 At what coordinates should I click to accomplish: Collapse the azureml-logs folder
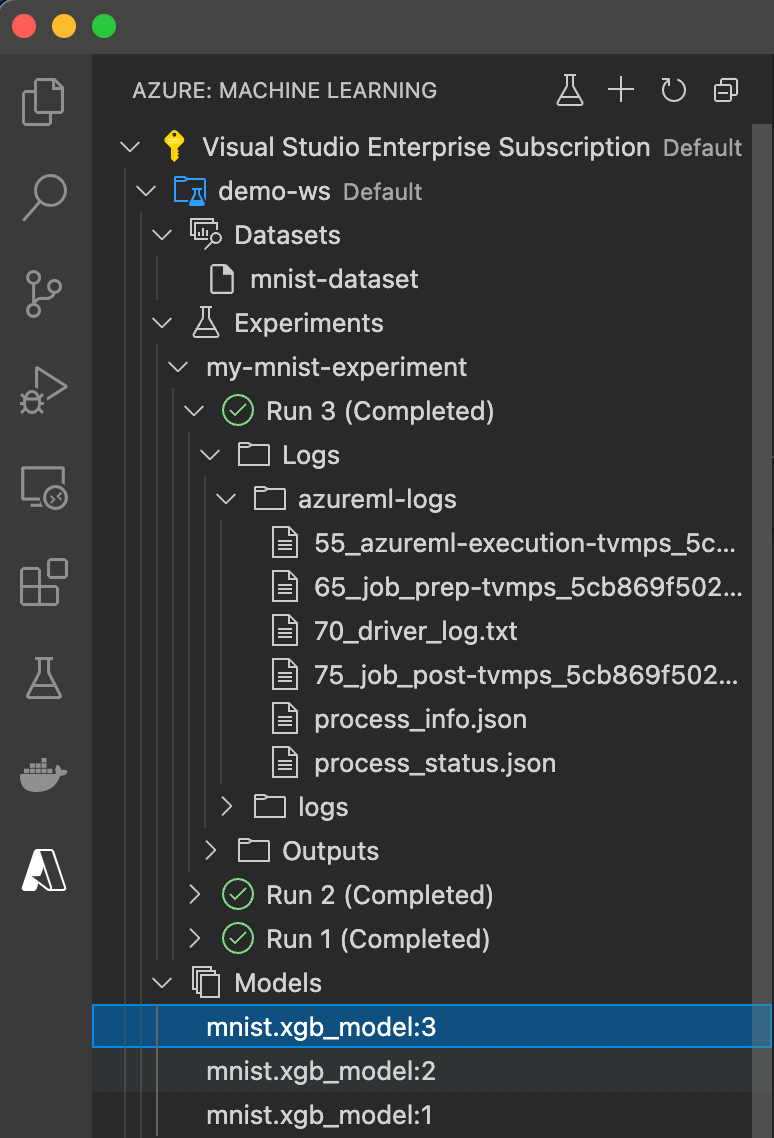[227, 499]
